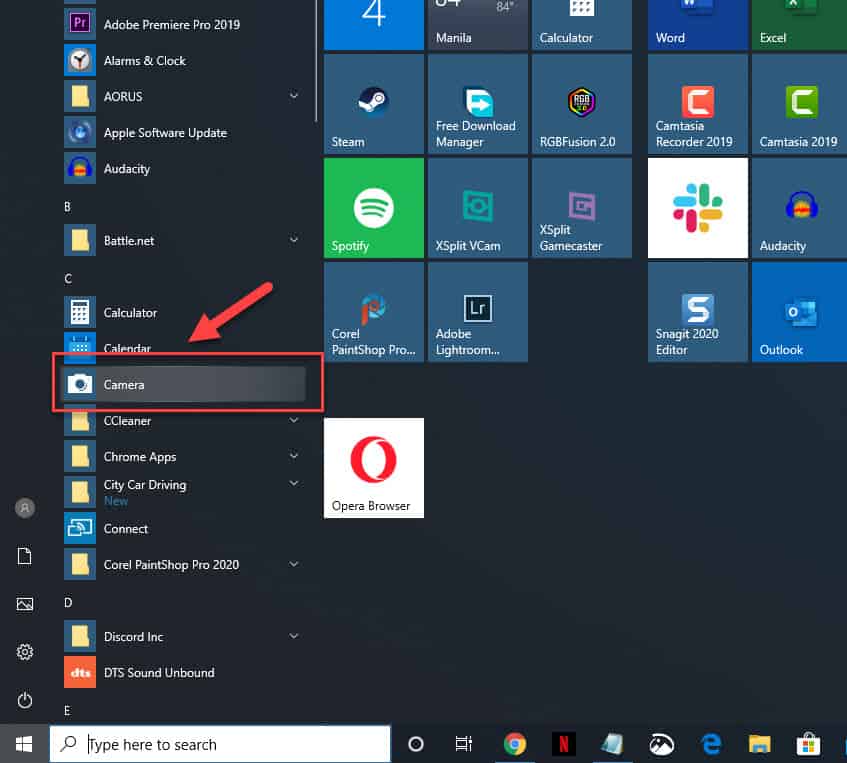
Task: Open Netflix from the taskbar
Action: (x=563, y=744)
